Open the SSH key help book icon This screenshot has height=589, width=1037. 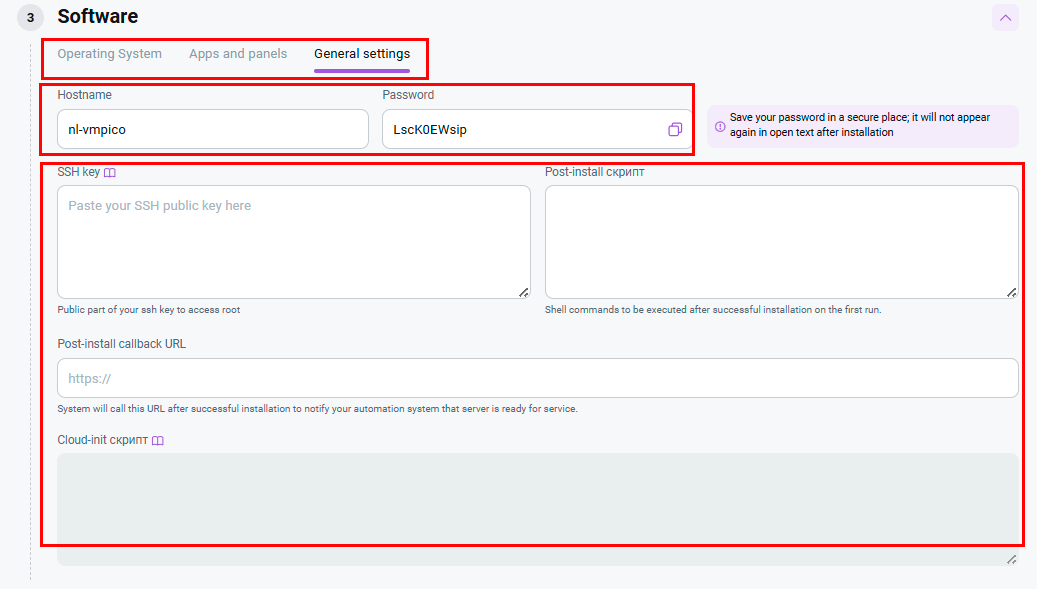(x=110, y=172)
